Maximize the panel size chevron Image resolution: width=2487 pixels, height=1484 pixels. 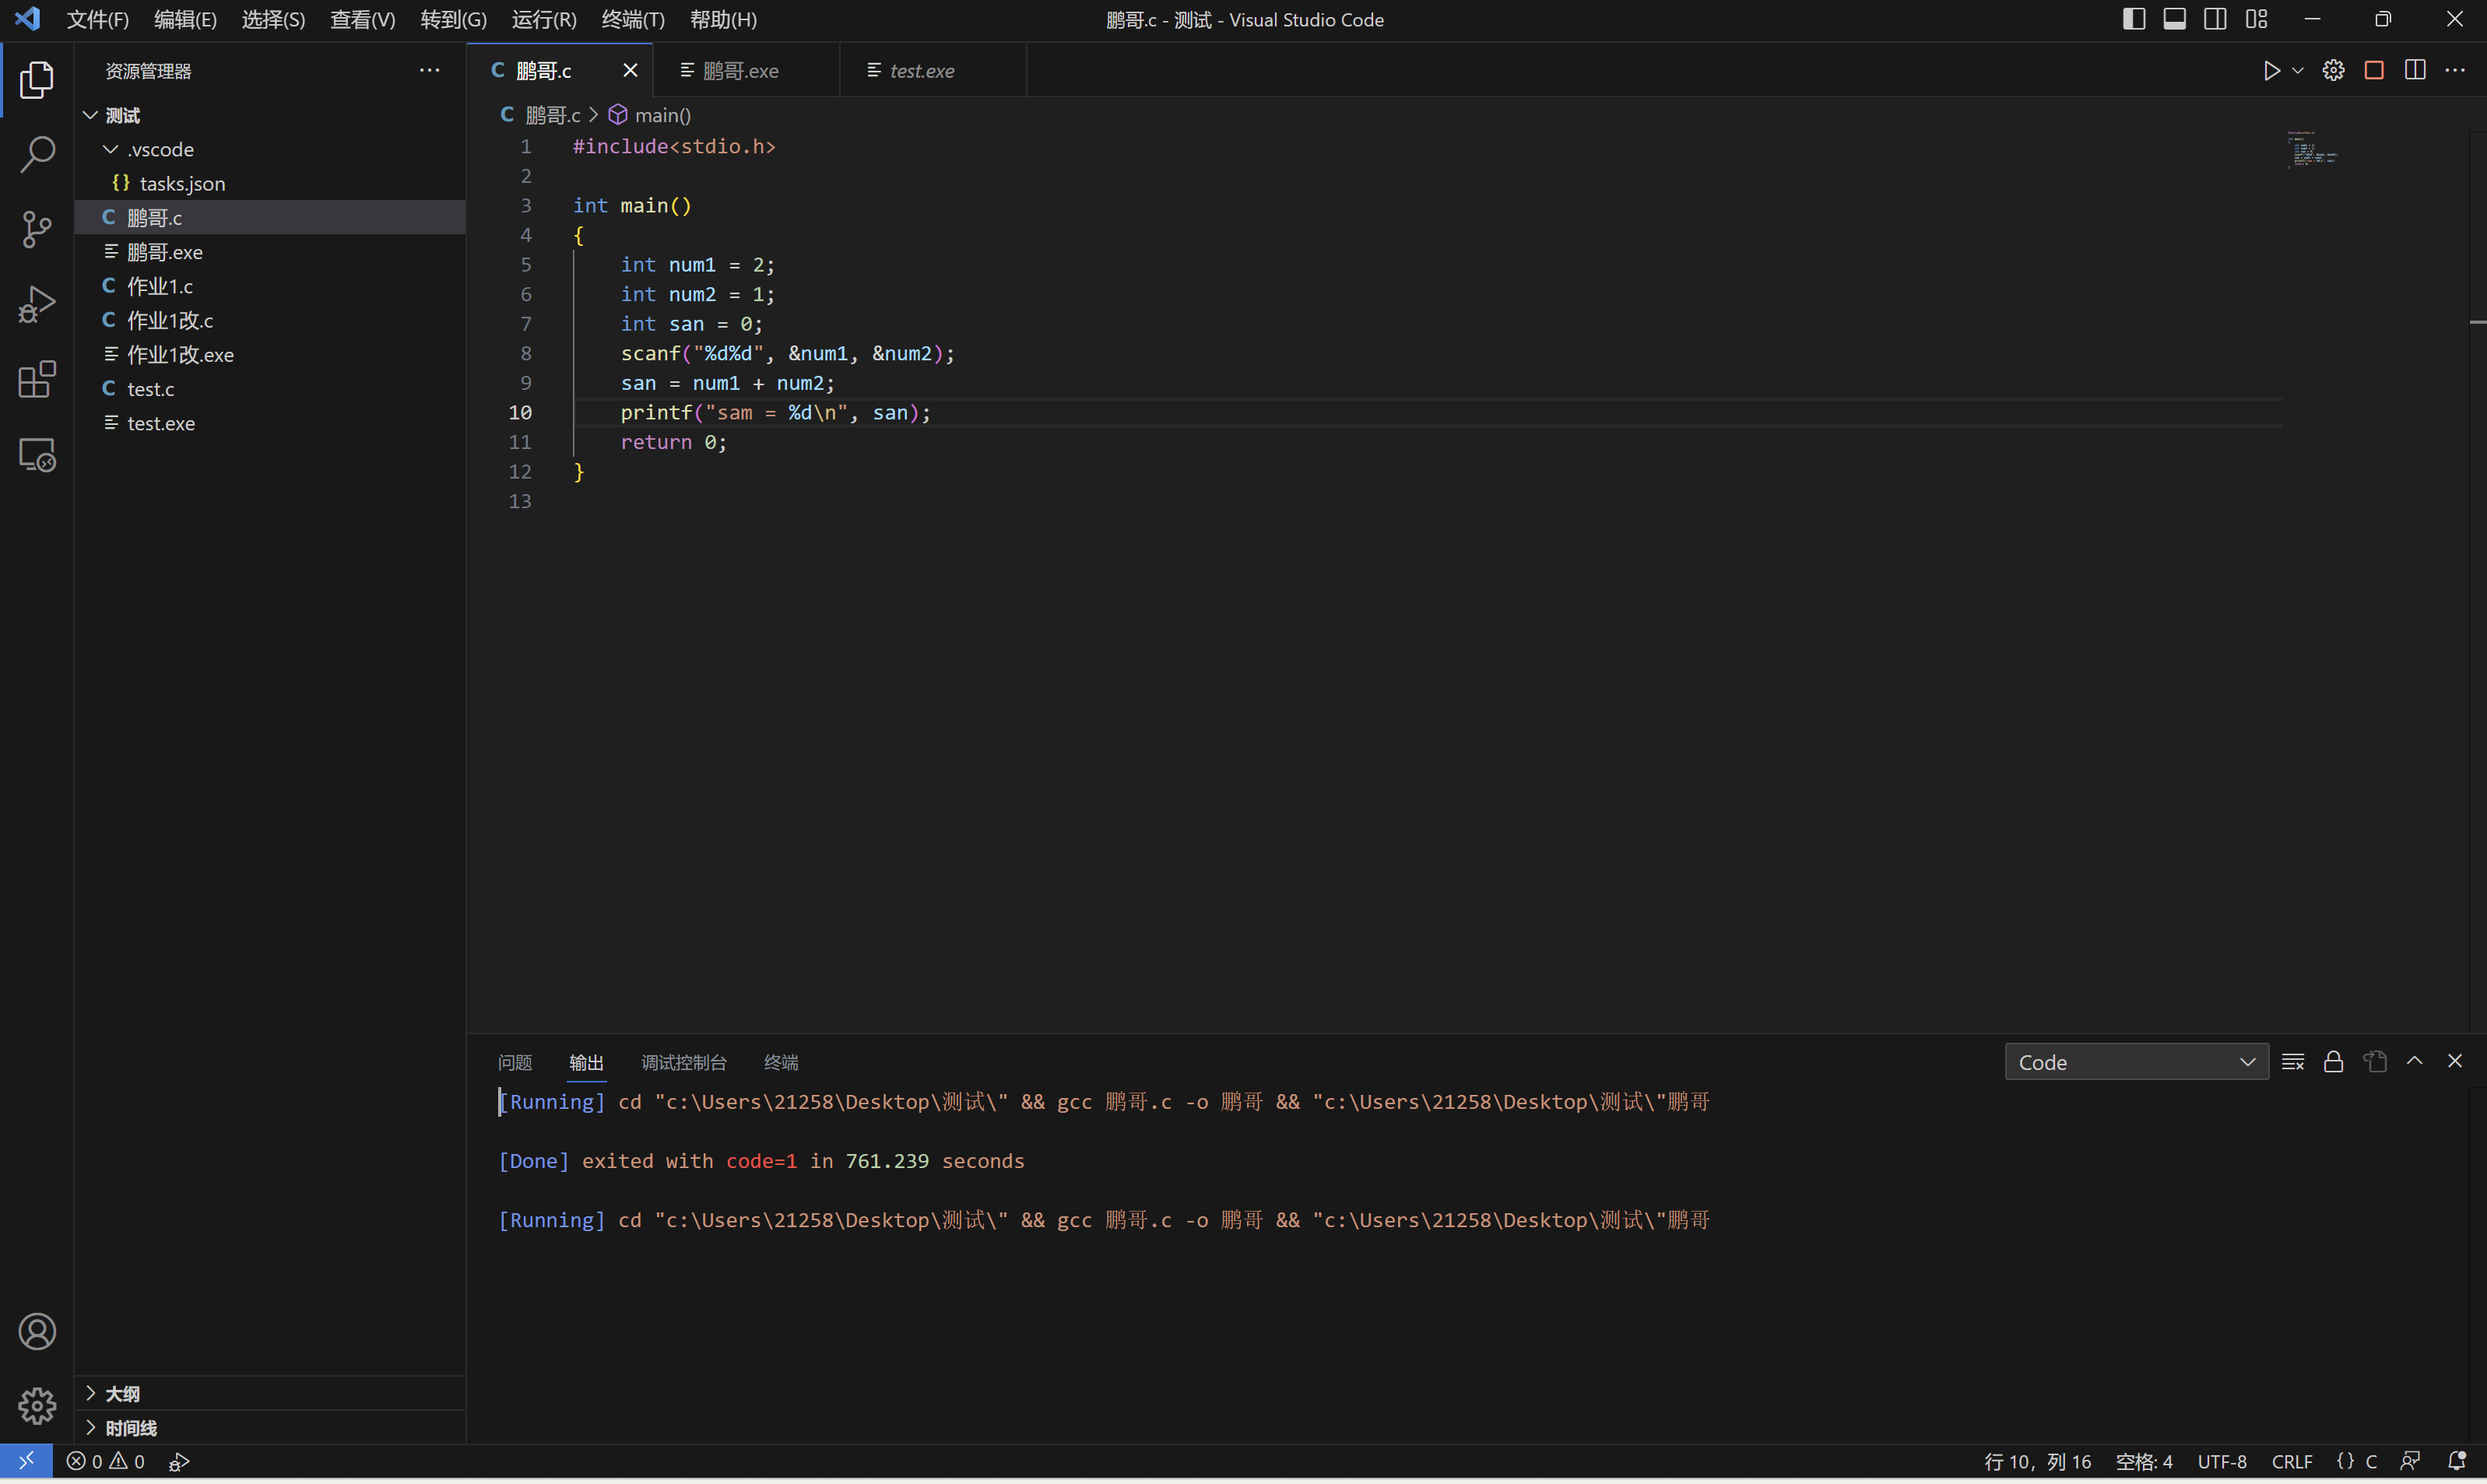click(x=2414, y=1062)
